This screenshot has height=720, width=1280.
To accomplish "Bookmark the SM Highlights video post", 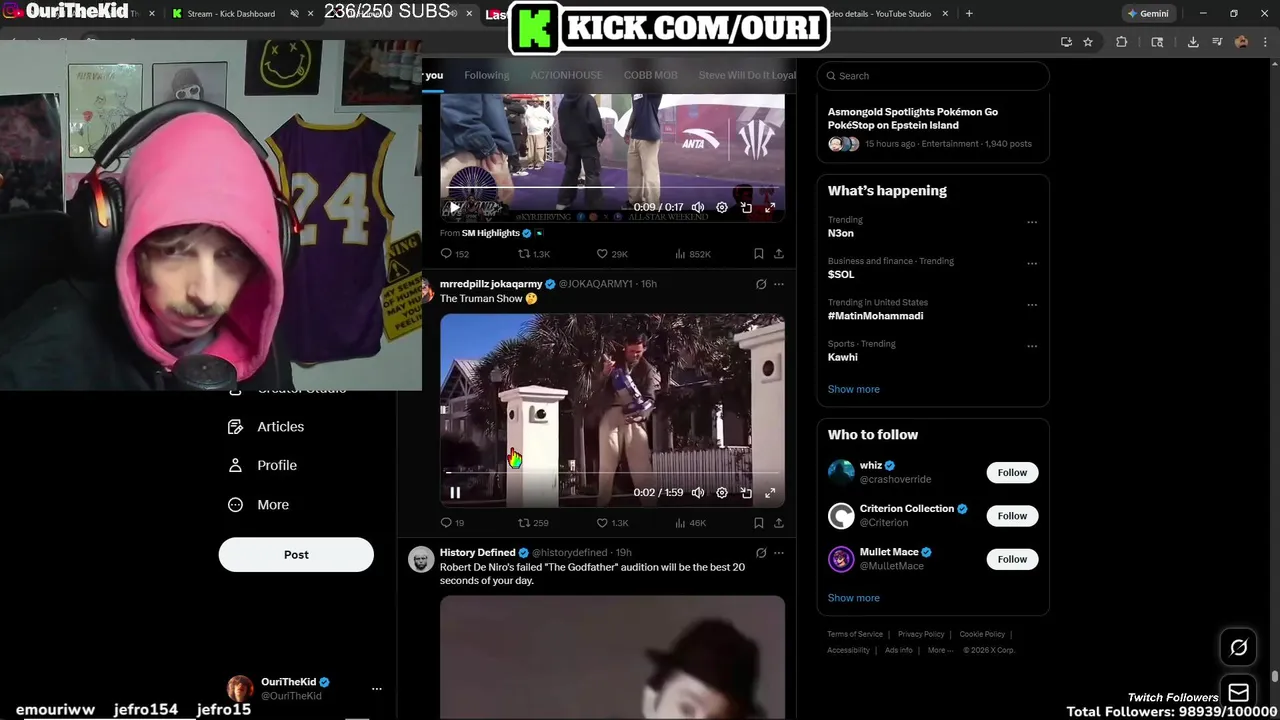I will click(x=759, y=254).
